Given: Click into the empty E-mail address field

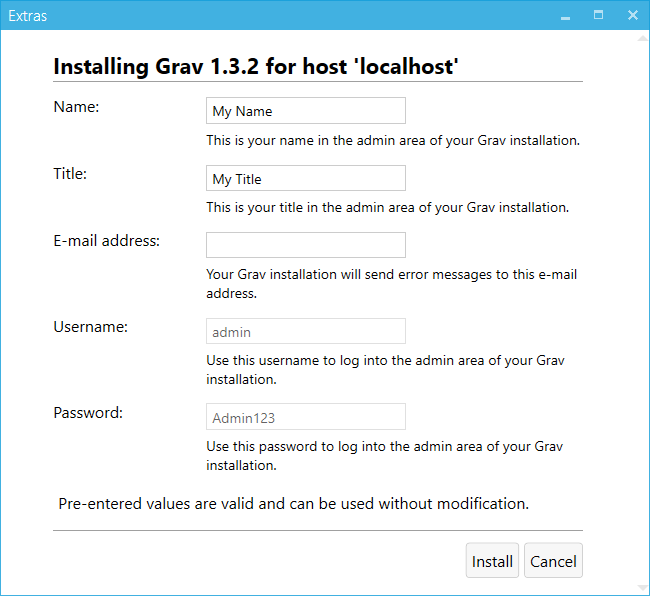Looking at the screenshot, I should tap(307, 246).
